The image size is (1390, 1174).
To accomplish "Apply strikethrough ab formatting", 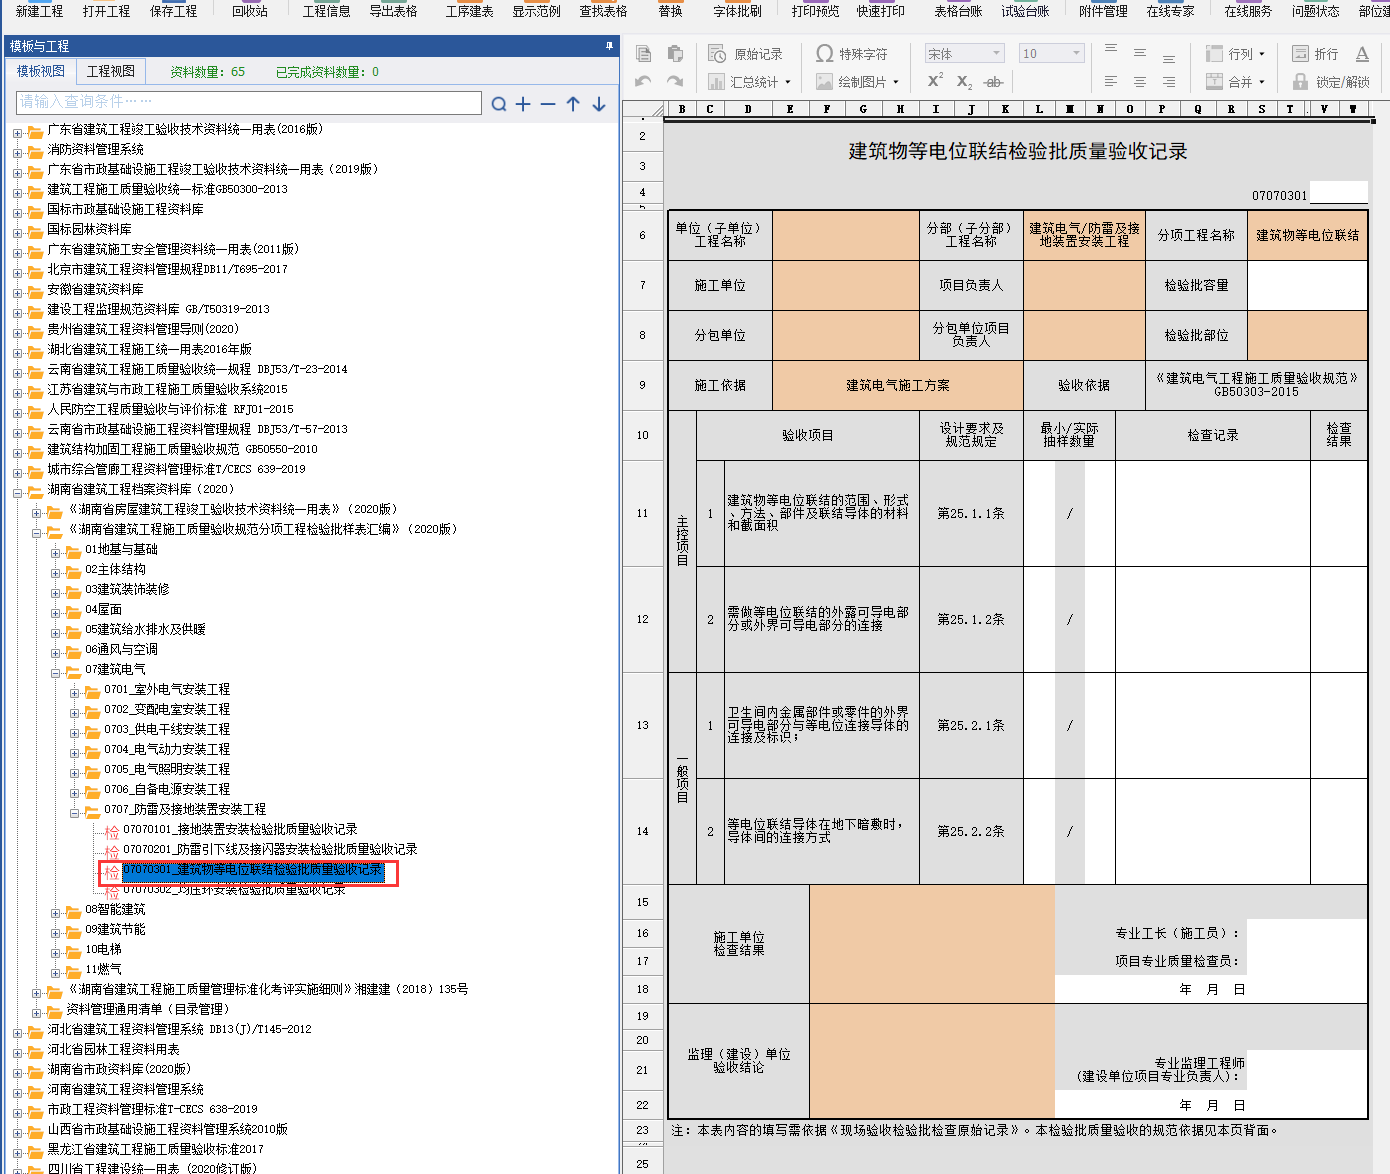I will [x=993, y=82].
